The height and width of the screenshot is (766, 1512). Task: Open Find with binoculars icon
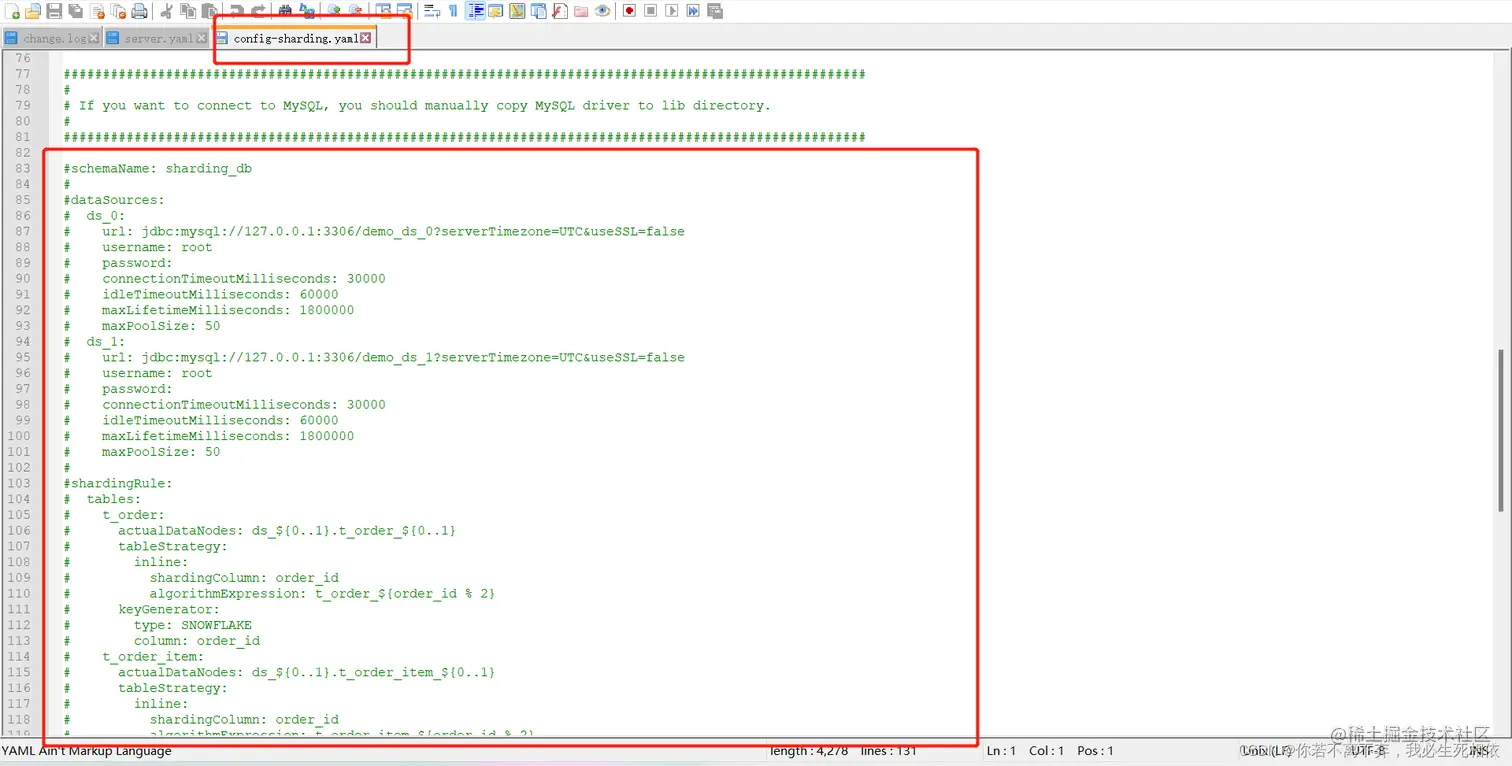click(285, 11)
